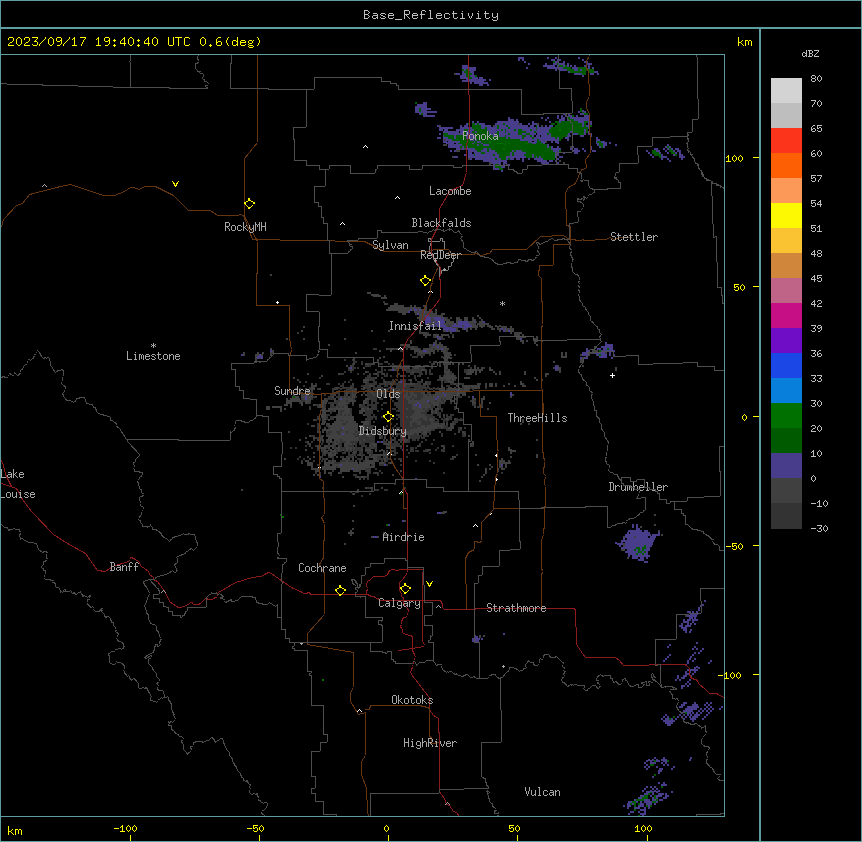The height and width of the screenshot is (842, 862).
Task: Click the Strathmore label
Action: 516,608
